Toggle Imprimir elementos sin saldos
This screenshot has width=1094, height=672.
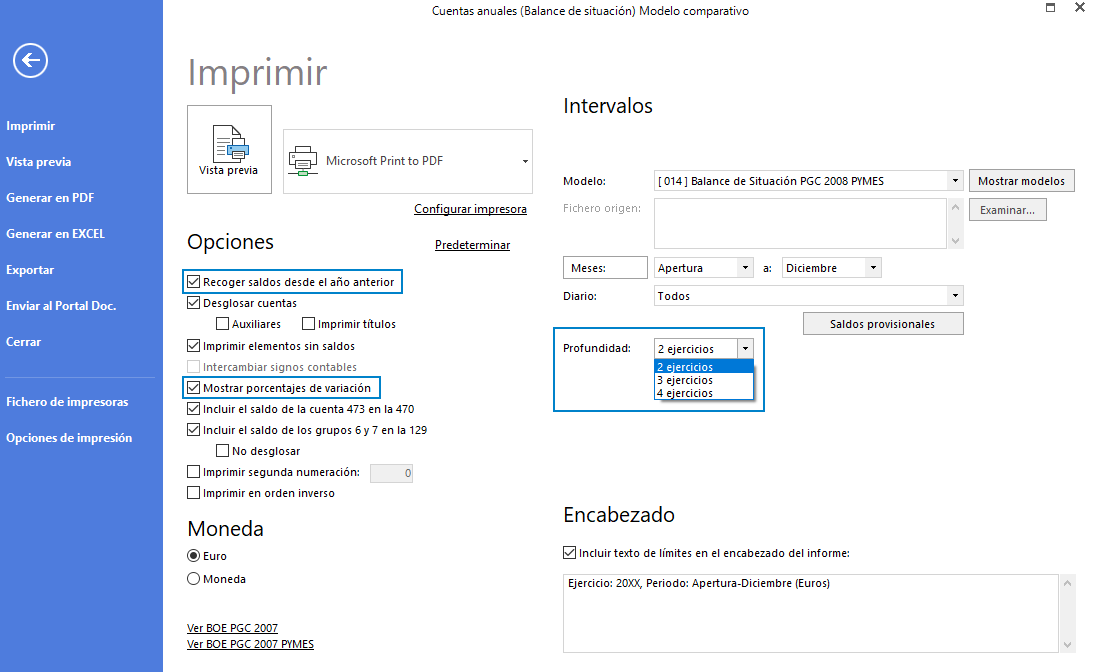[194, 345]
